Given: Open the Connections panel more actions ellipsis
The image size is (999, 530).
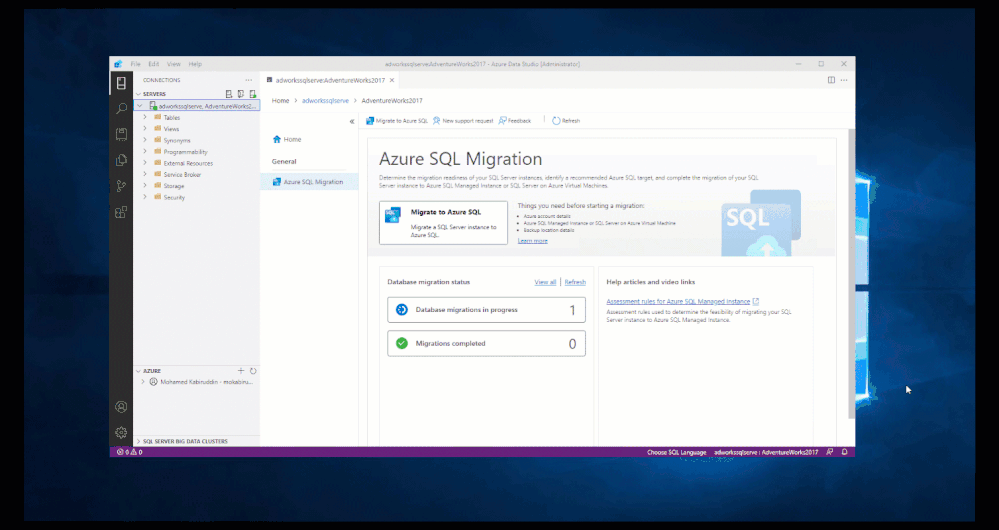Looking at the screenshot, I should coord(248,80).
